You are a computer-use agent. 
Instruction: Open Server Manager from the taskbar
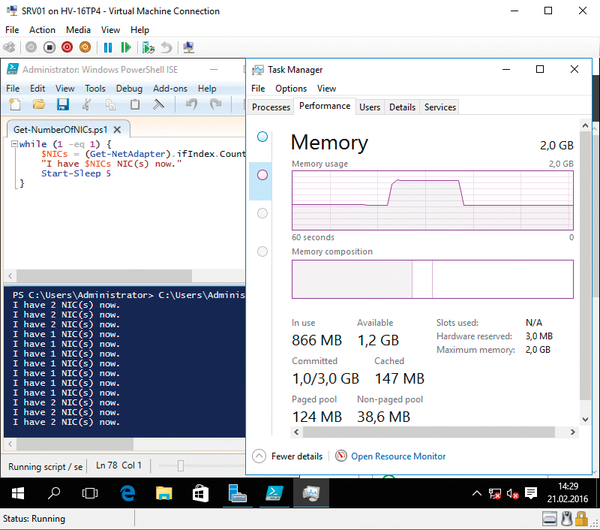[x=237, y=494]
